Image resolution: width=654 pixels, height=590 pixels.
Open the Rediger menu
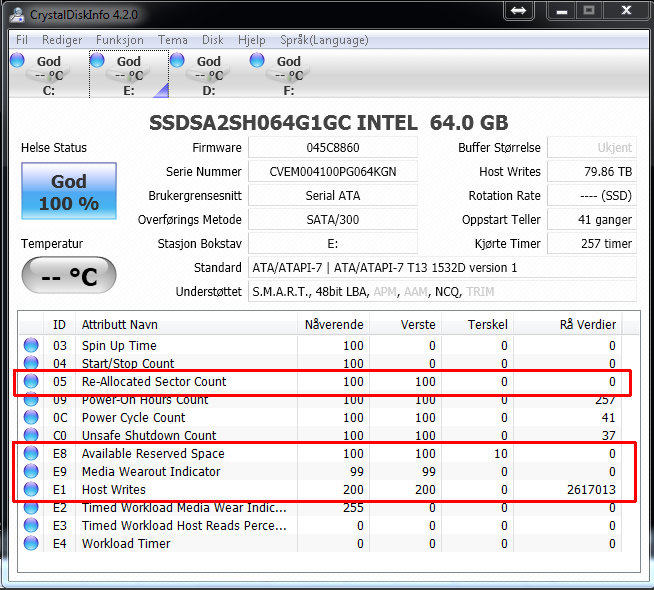pyautogui.click(x=62, y=40)
